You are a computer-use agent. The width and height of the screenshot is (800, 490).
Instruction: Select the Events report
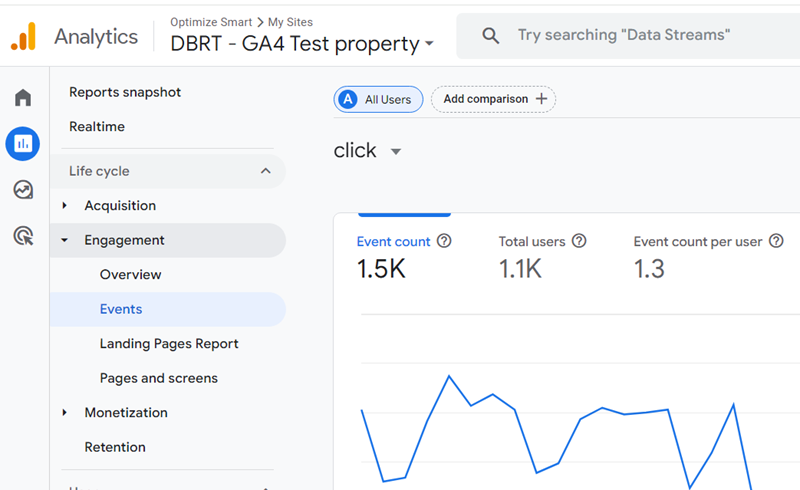click(168, 309)
